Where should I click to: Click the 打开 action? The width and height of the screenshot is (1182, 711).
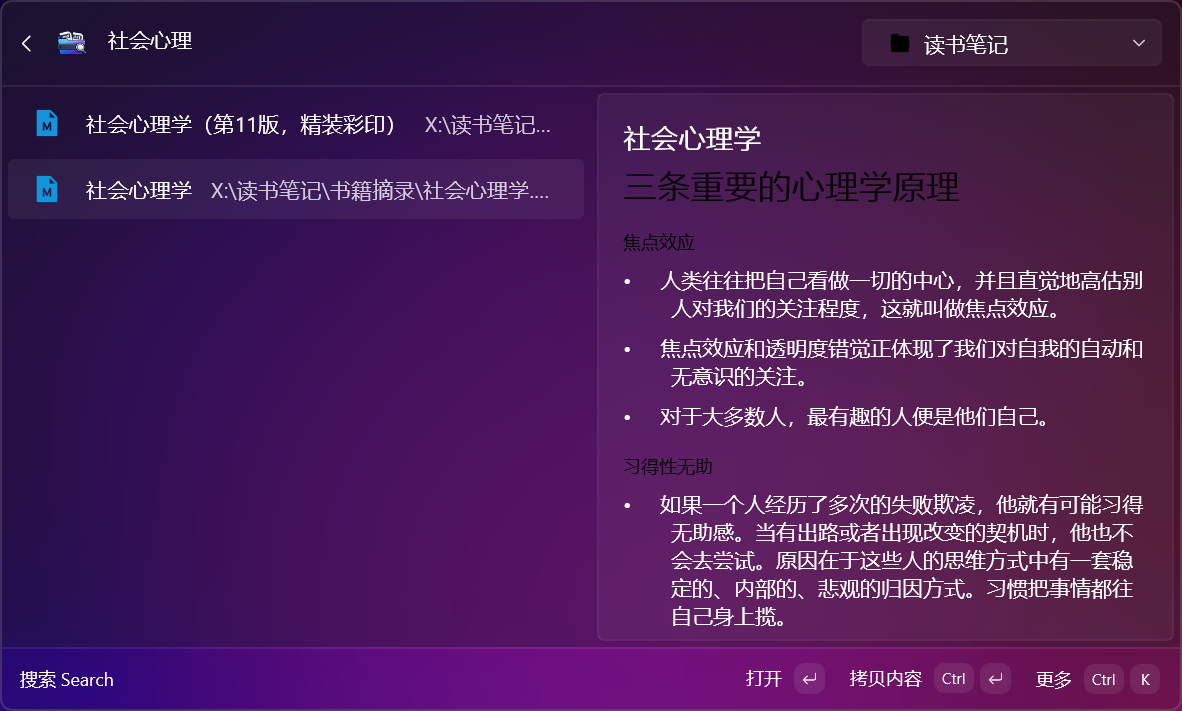tap(764, 679)
